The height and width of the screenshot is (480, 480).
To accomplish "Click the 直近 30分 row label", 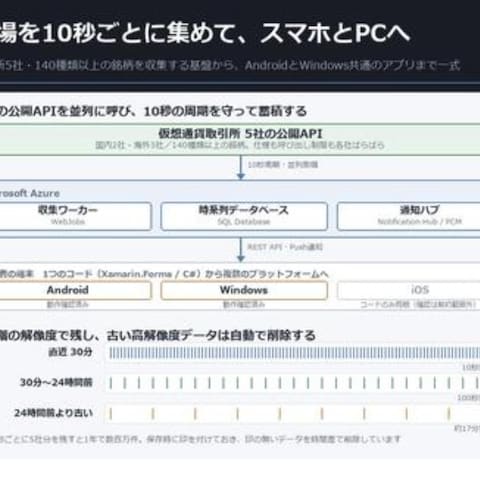I will click(x=70, y=352).
